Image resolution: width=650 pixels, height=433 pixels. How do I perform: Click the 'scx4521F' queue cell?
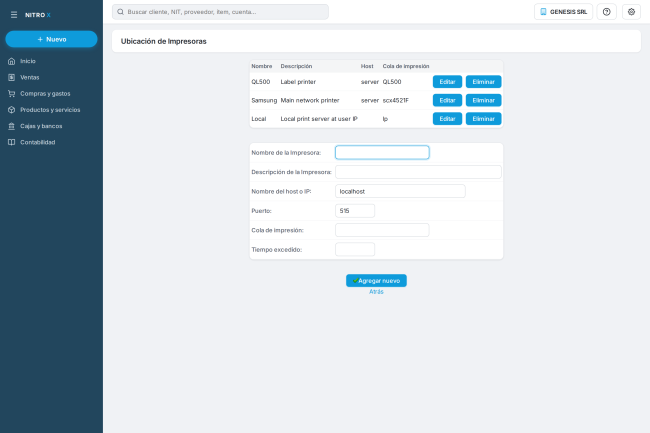point(395,100)
